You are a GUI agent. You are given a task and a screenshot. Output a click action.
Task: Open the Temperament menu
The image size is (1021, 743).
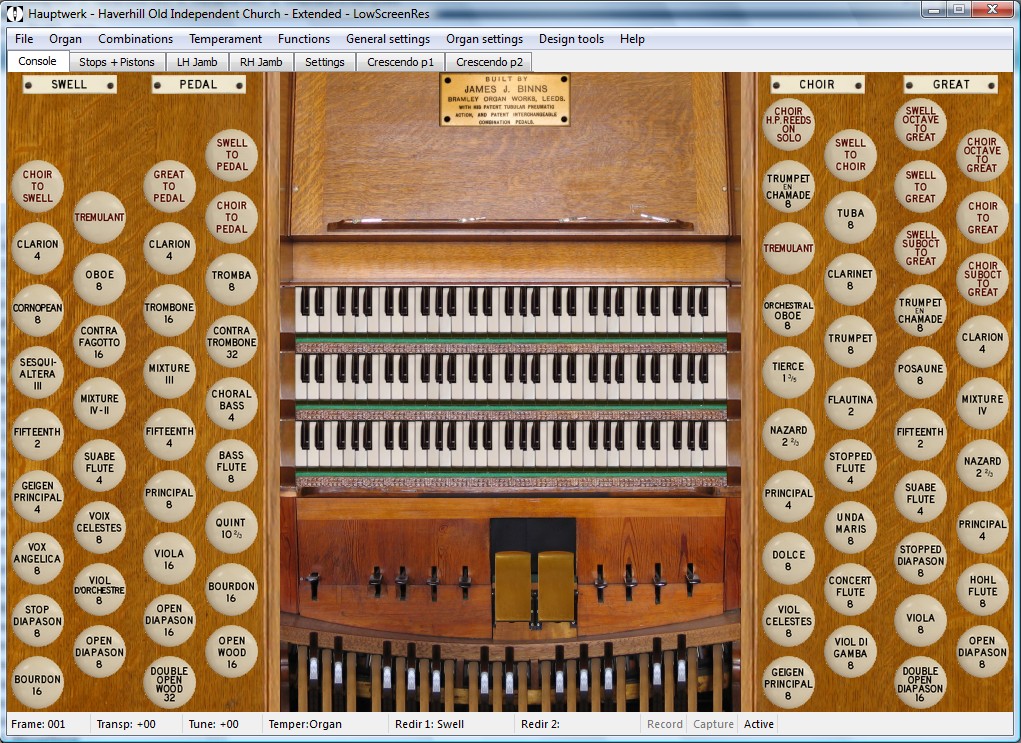tap(225, 39)
